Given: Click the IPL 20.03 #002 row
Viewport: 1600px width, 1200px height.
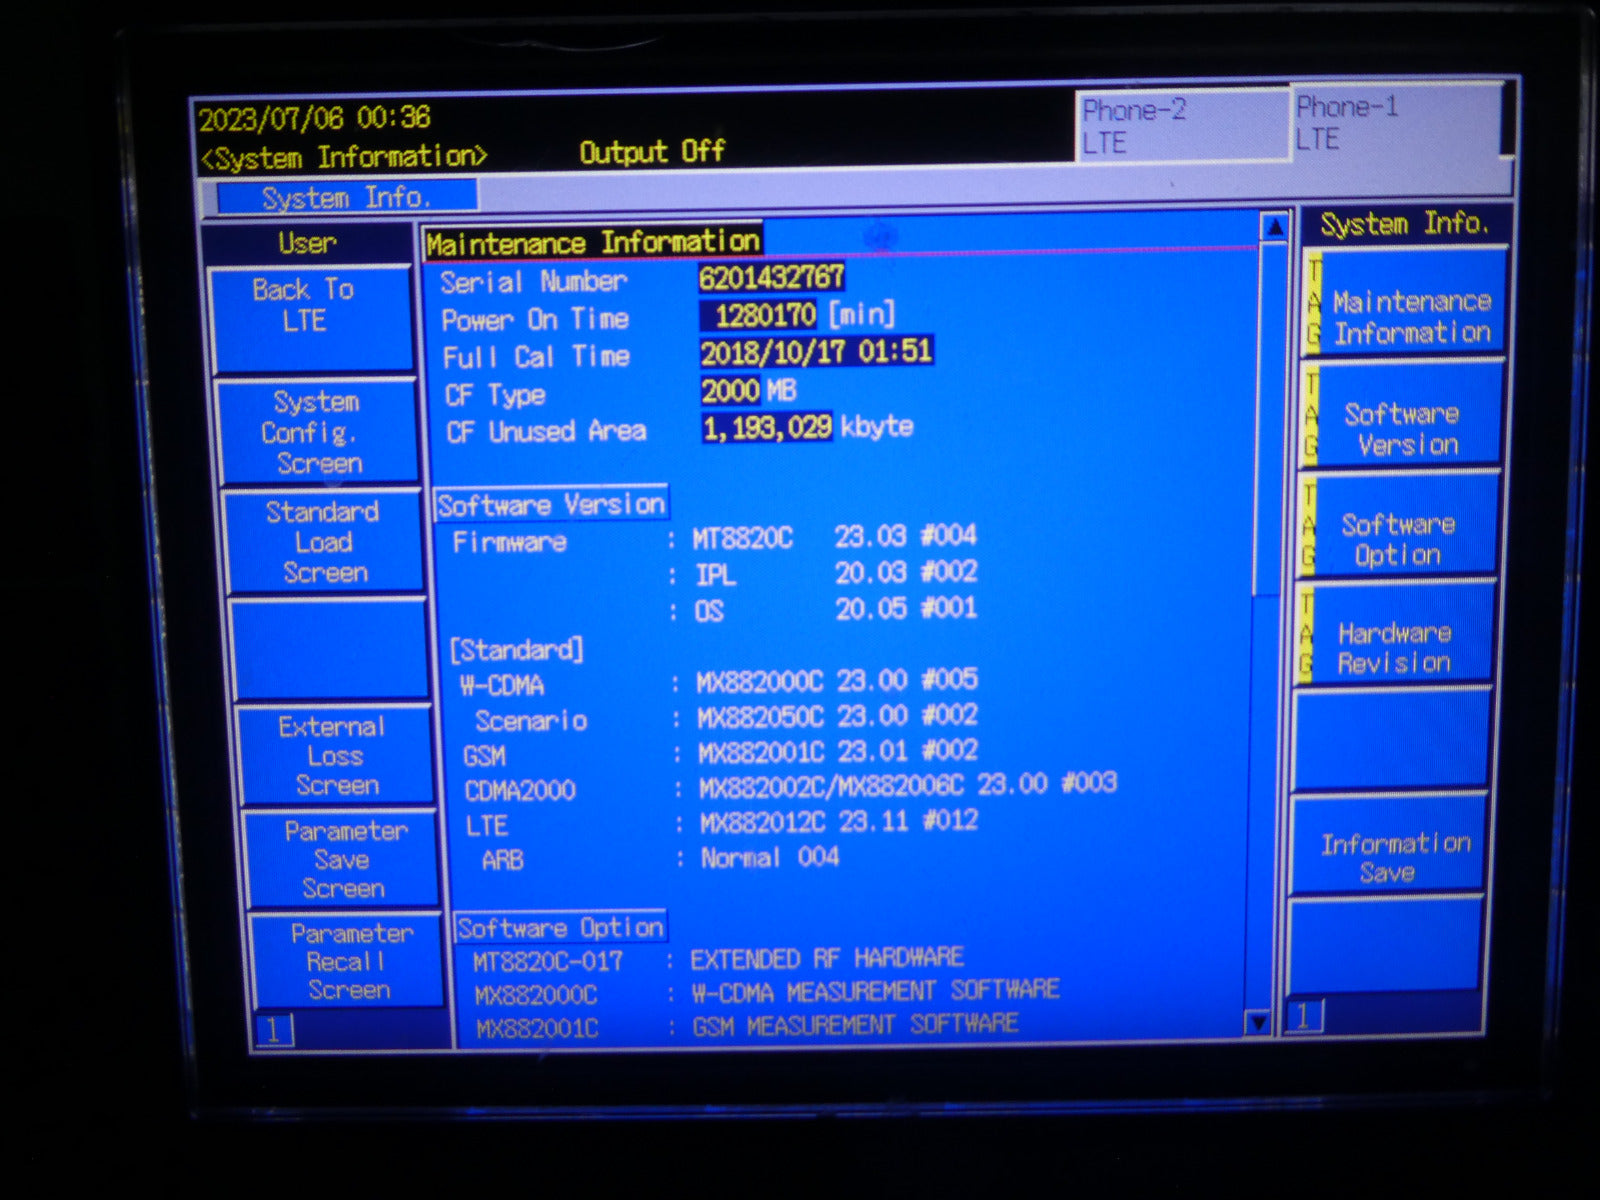Looking at the screenshot, I should click(822, 574).
